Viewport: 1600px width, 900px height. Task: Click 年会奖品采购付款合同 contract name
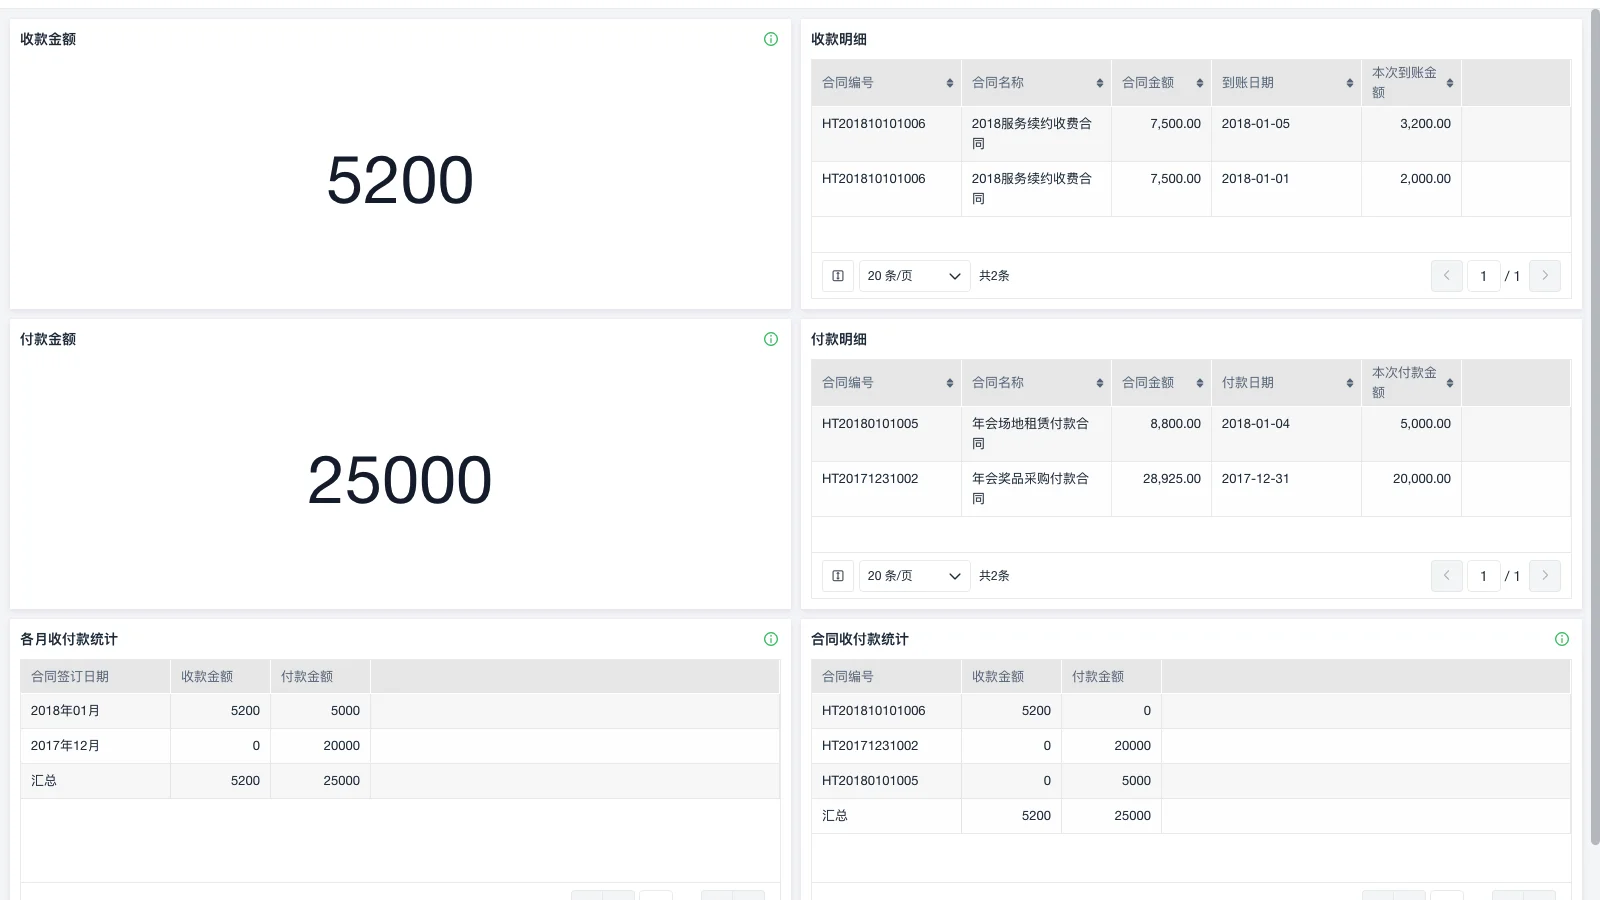point(1030,489)
